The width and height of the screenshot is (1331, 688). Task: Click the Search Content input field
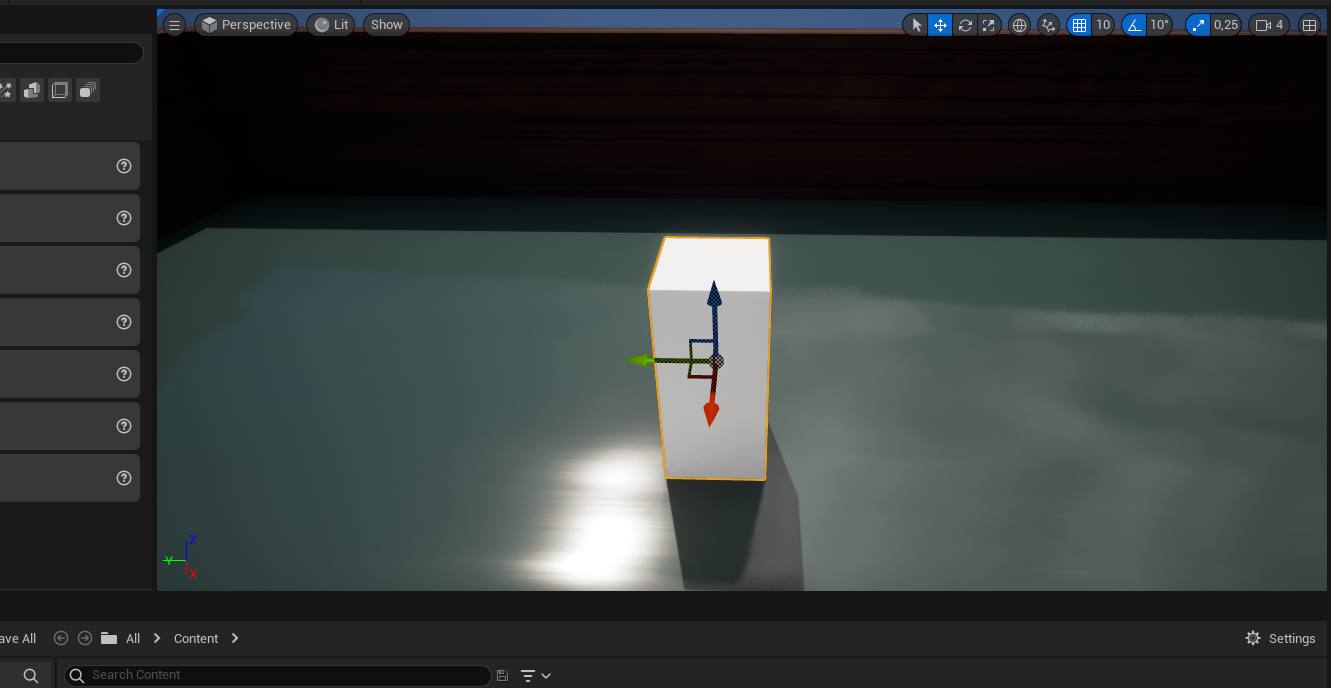pos(280,675)
